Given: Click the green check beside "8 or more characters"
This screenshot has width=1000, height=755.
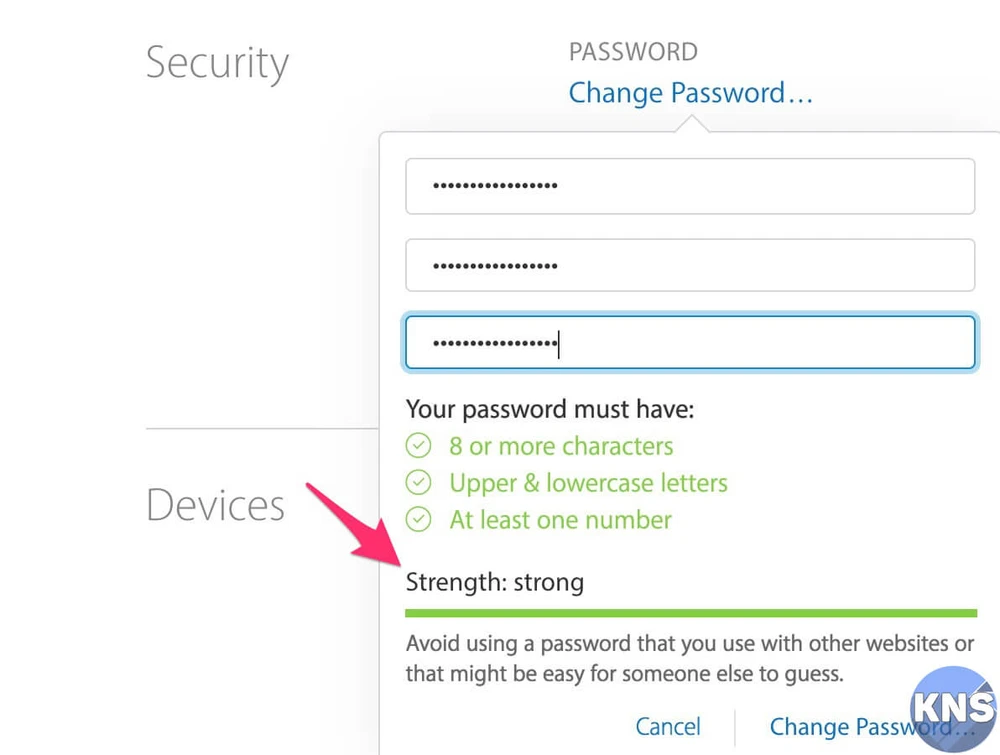Looking at the screenshot, I should coord(418,446).
